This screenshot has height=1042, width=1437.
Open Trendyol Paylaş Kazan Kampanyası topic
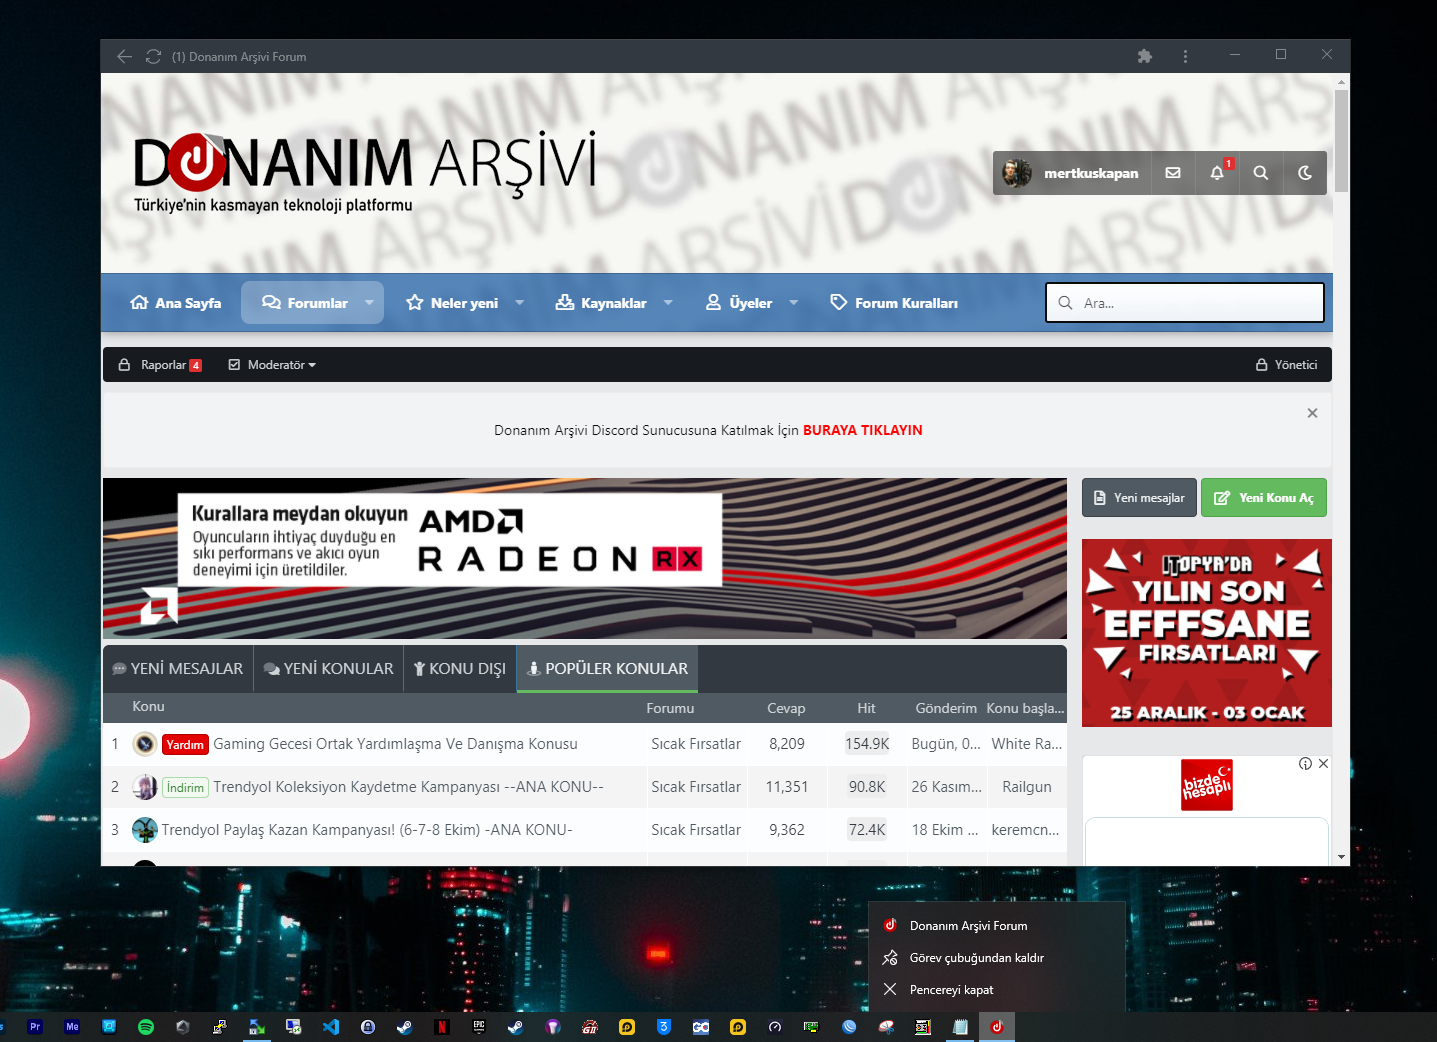click(x=367, y=830)
